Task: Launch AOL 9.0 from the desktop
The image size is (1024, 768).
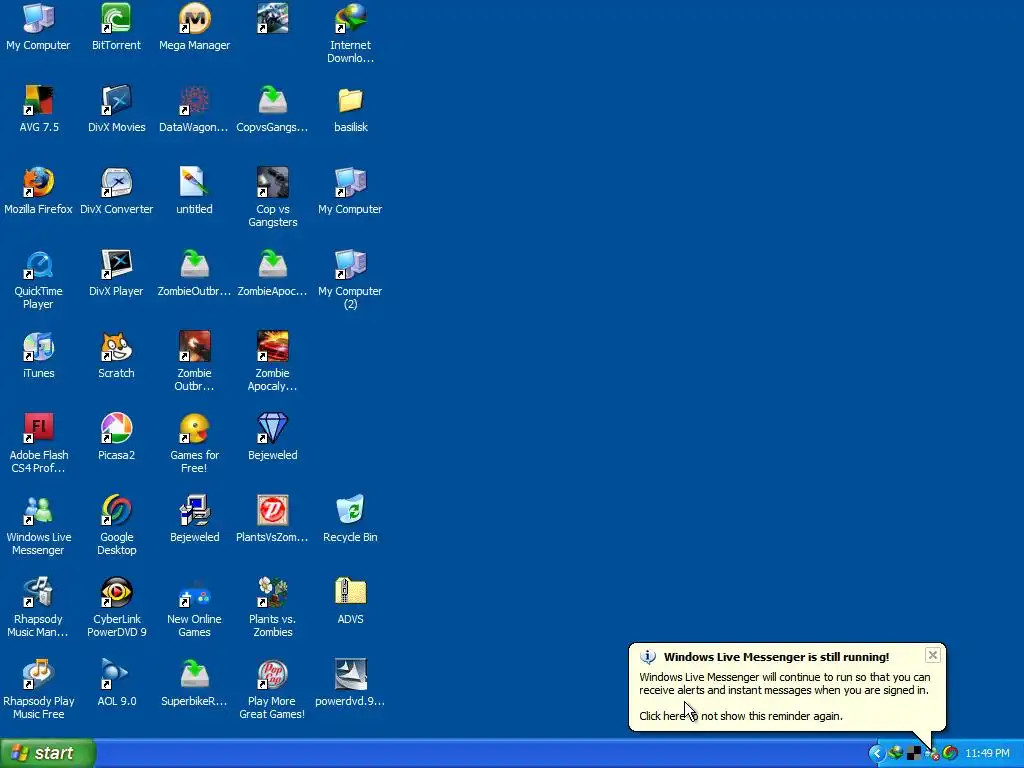Action: tap(116, 684)
